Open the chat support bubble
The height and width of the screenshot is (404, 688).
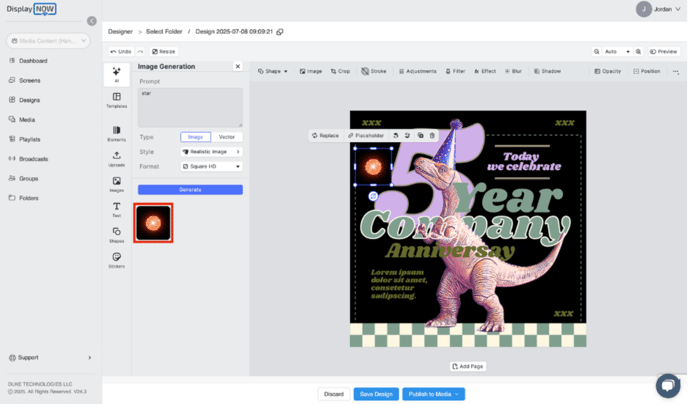668,386
